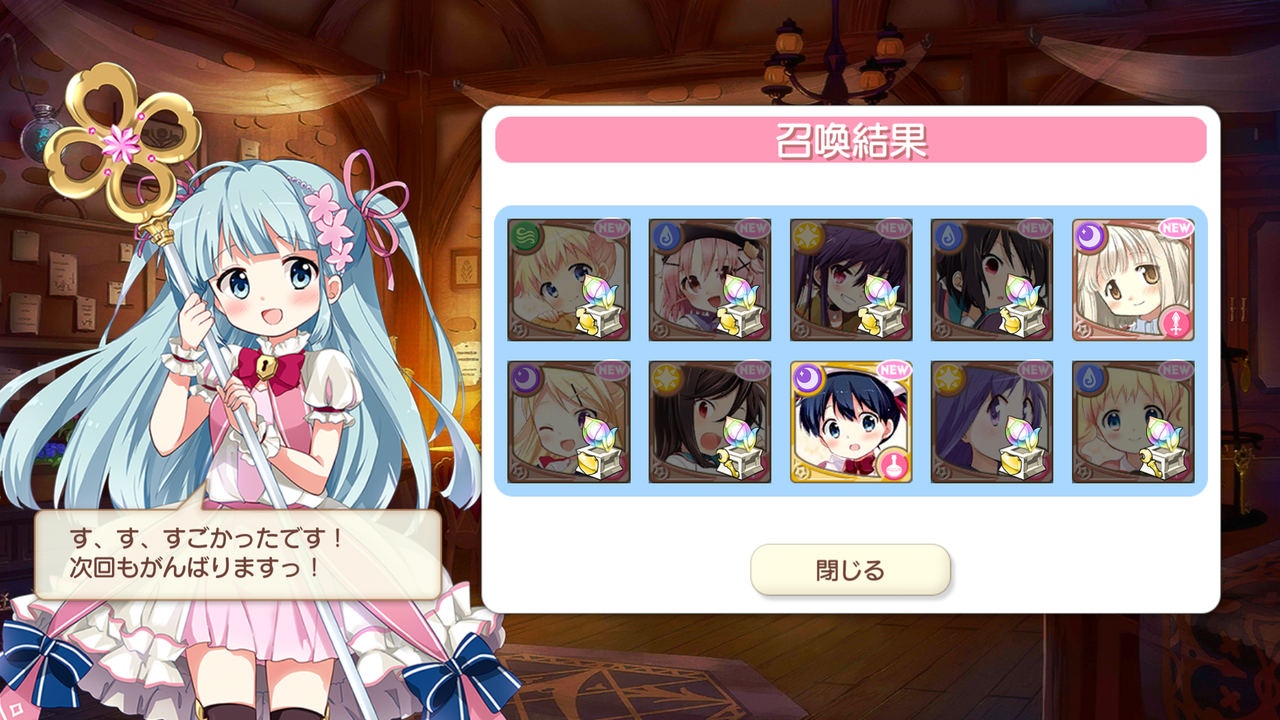Select the last card in the bottom row

[x=1133, y=422]
